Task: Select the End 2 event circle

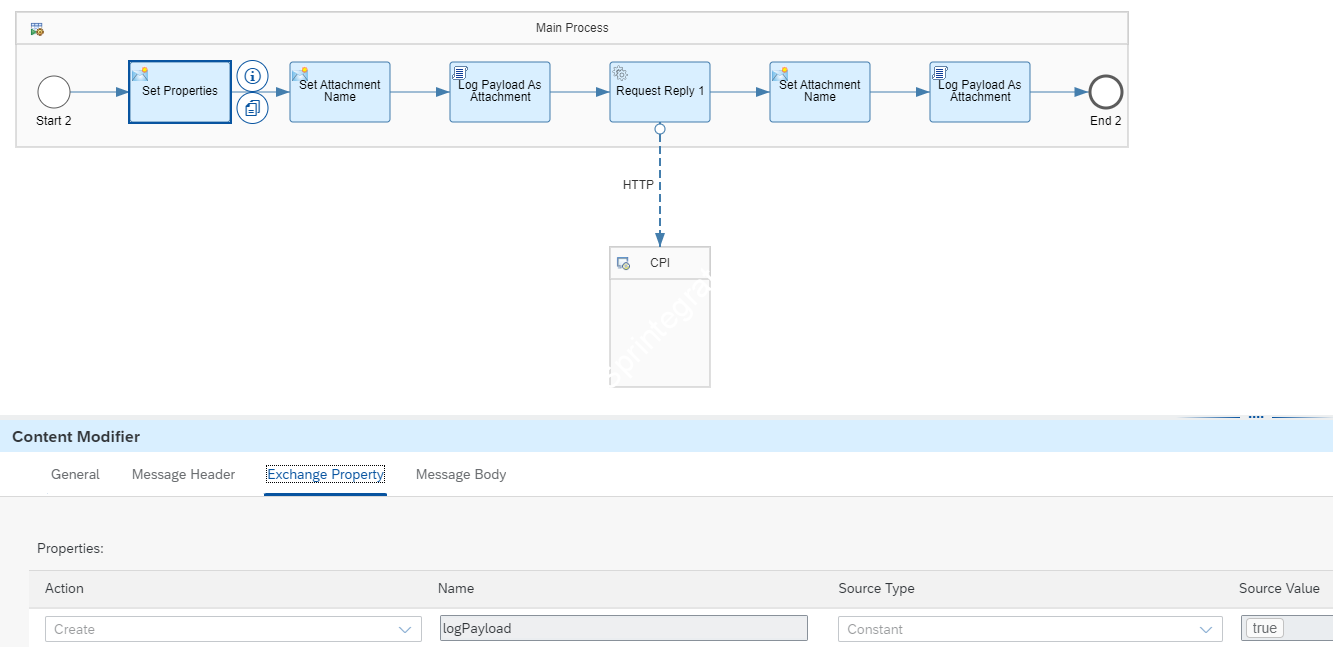Action: 1106,92
